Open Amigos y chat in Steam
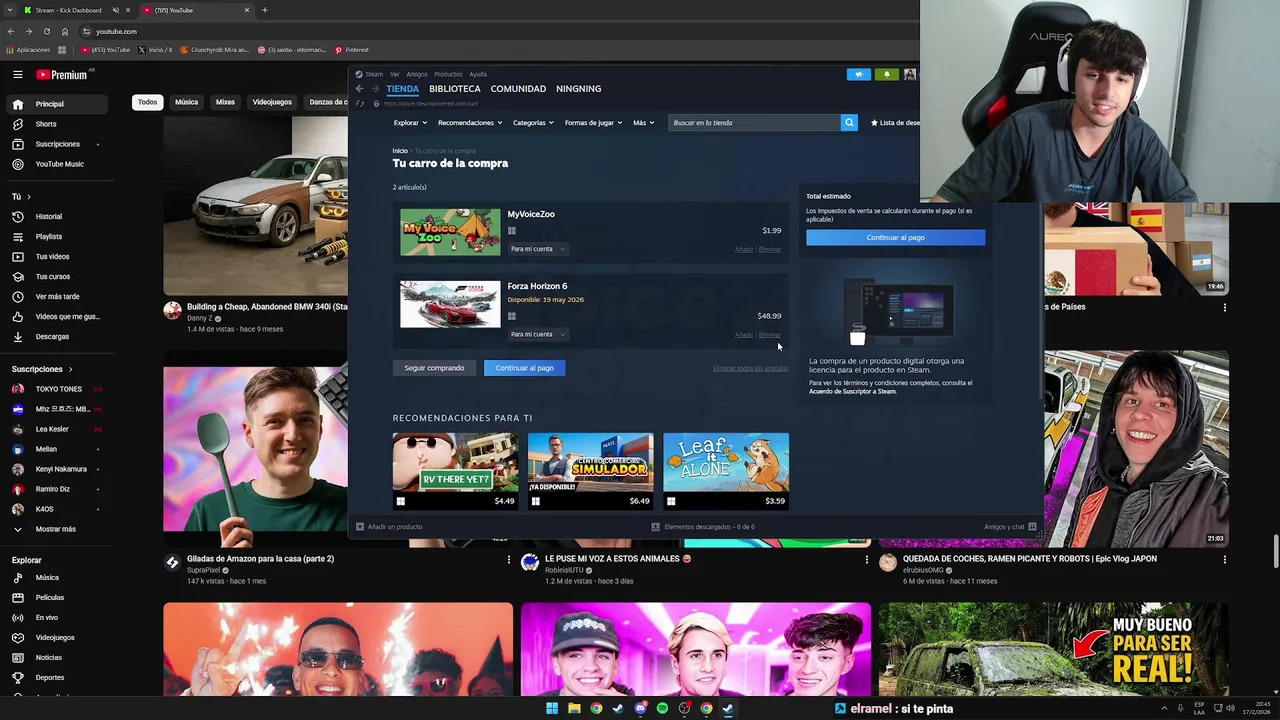The width and height of the screenshot is (1280, 720). pos(1010,526)
